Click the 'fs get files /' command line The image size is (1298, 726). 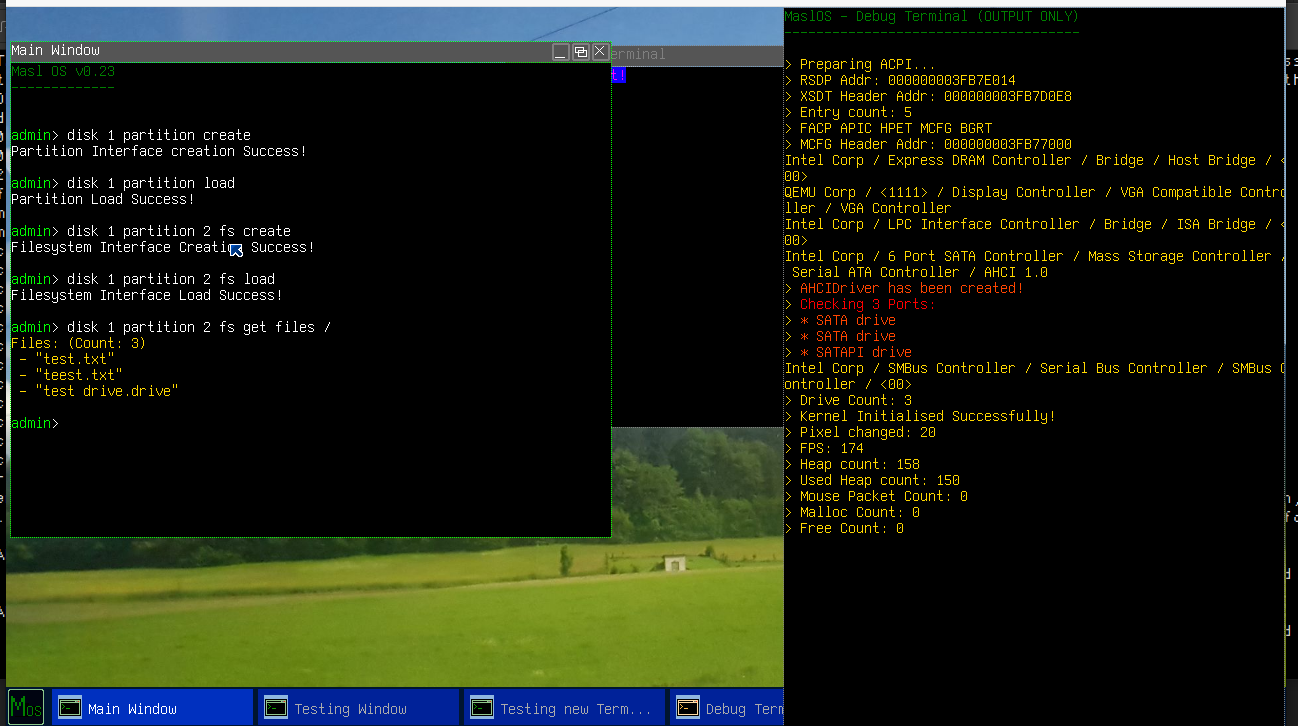point(199,327)
